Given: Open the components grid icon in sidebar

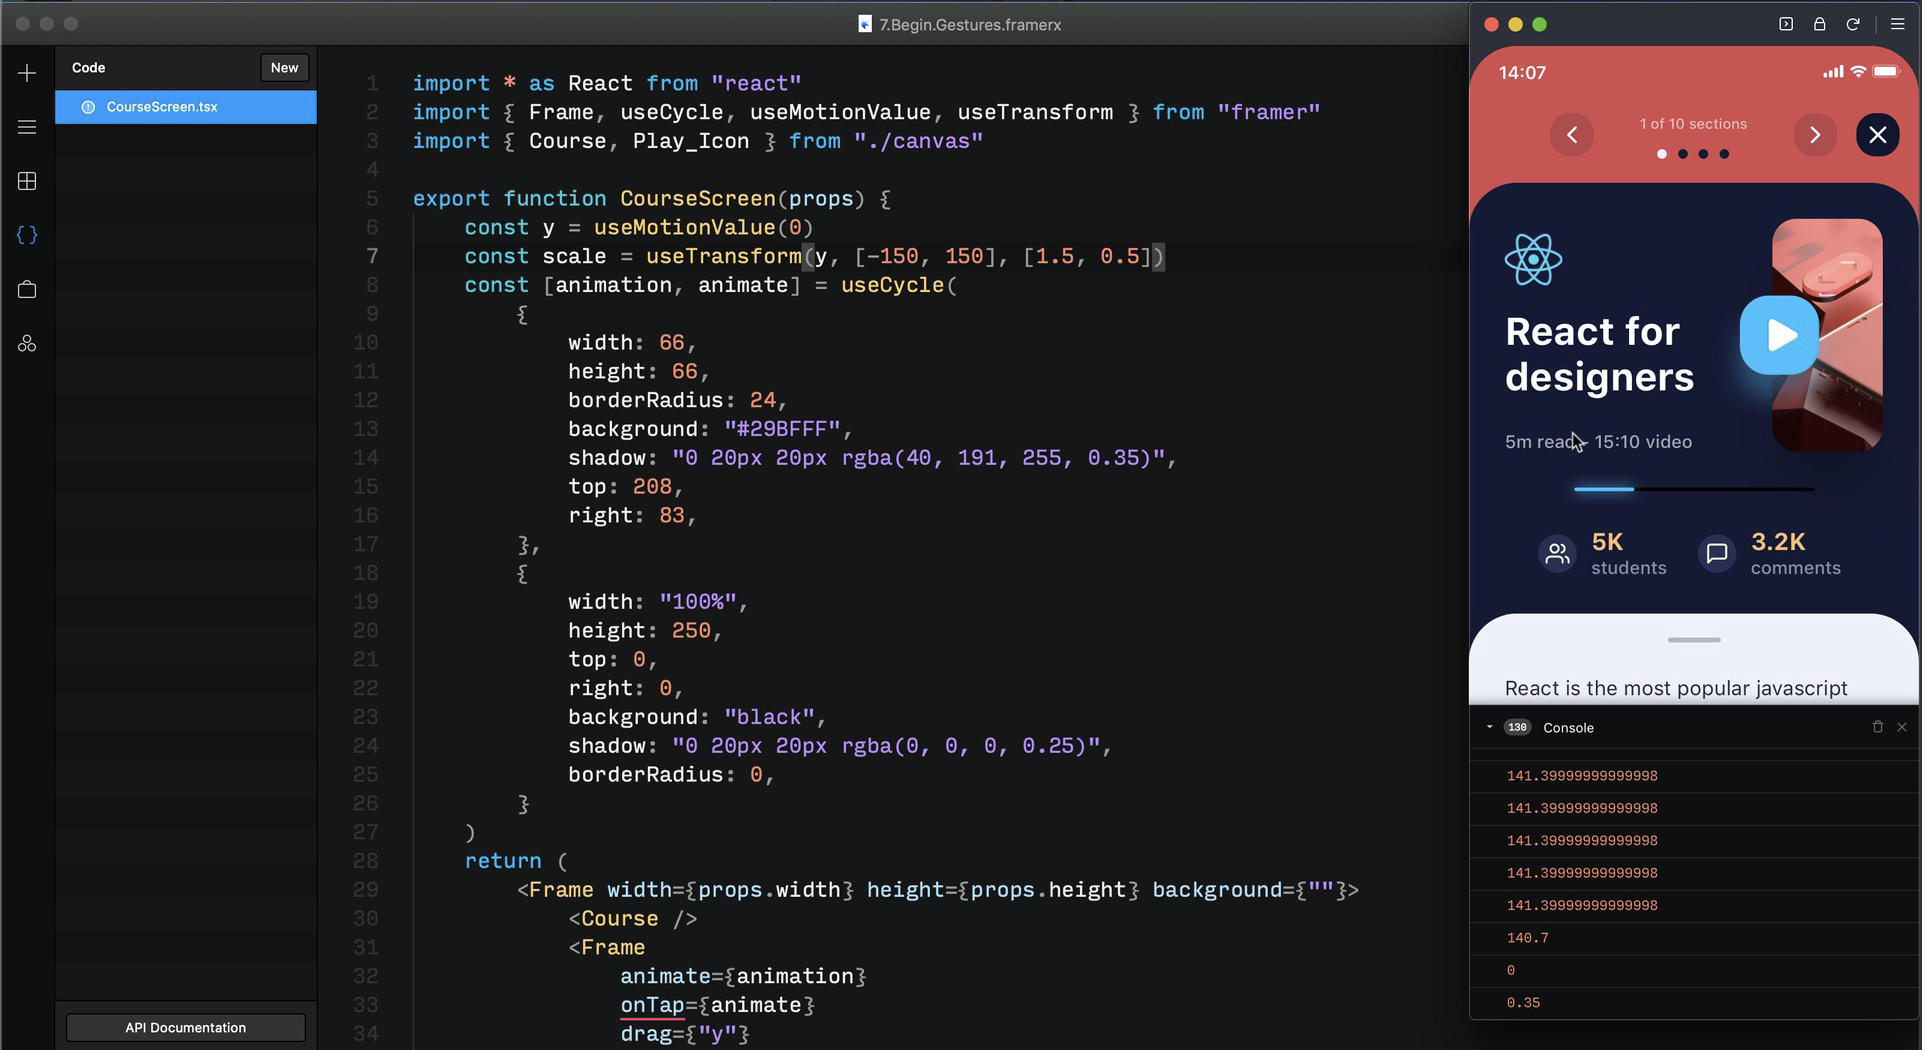Looking at the screenshot, I should pos(27,181).
